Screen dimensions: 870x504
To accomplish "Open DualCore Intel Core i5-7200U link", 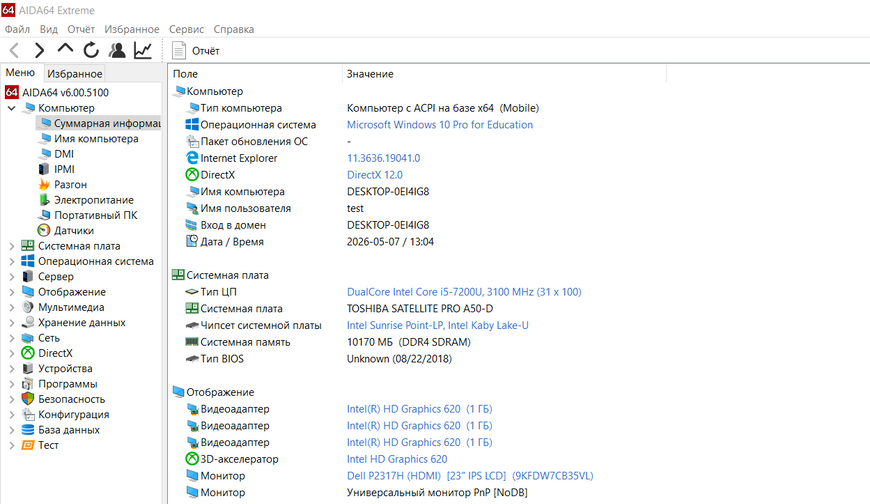I will pyautogui.click(x=464, y=291).
